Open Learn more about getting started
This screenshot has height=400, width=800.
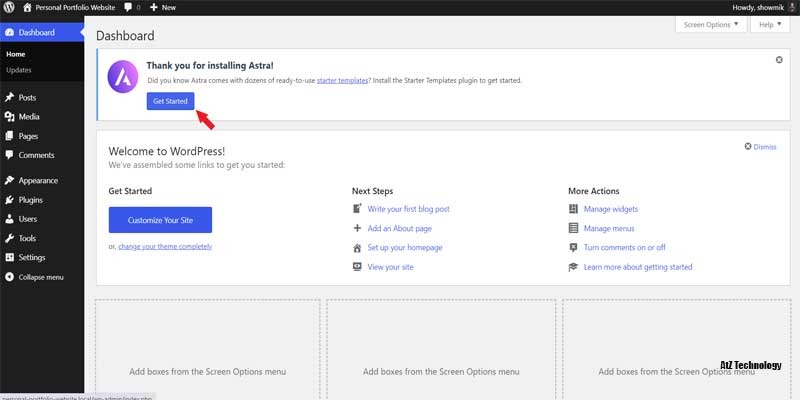tap(638, 267)
